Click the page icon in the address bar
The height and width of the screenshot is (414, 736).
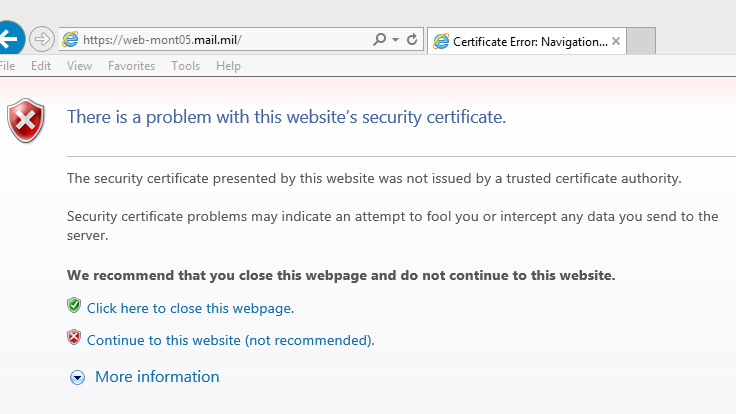point(70,40)
